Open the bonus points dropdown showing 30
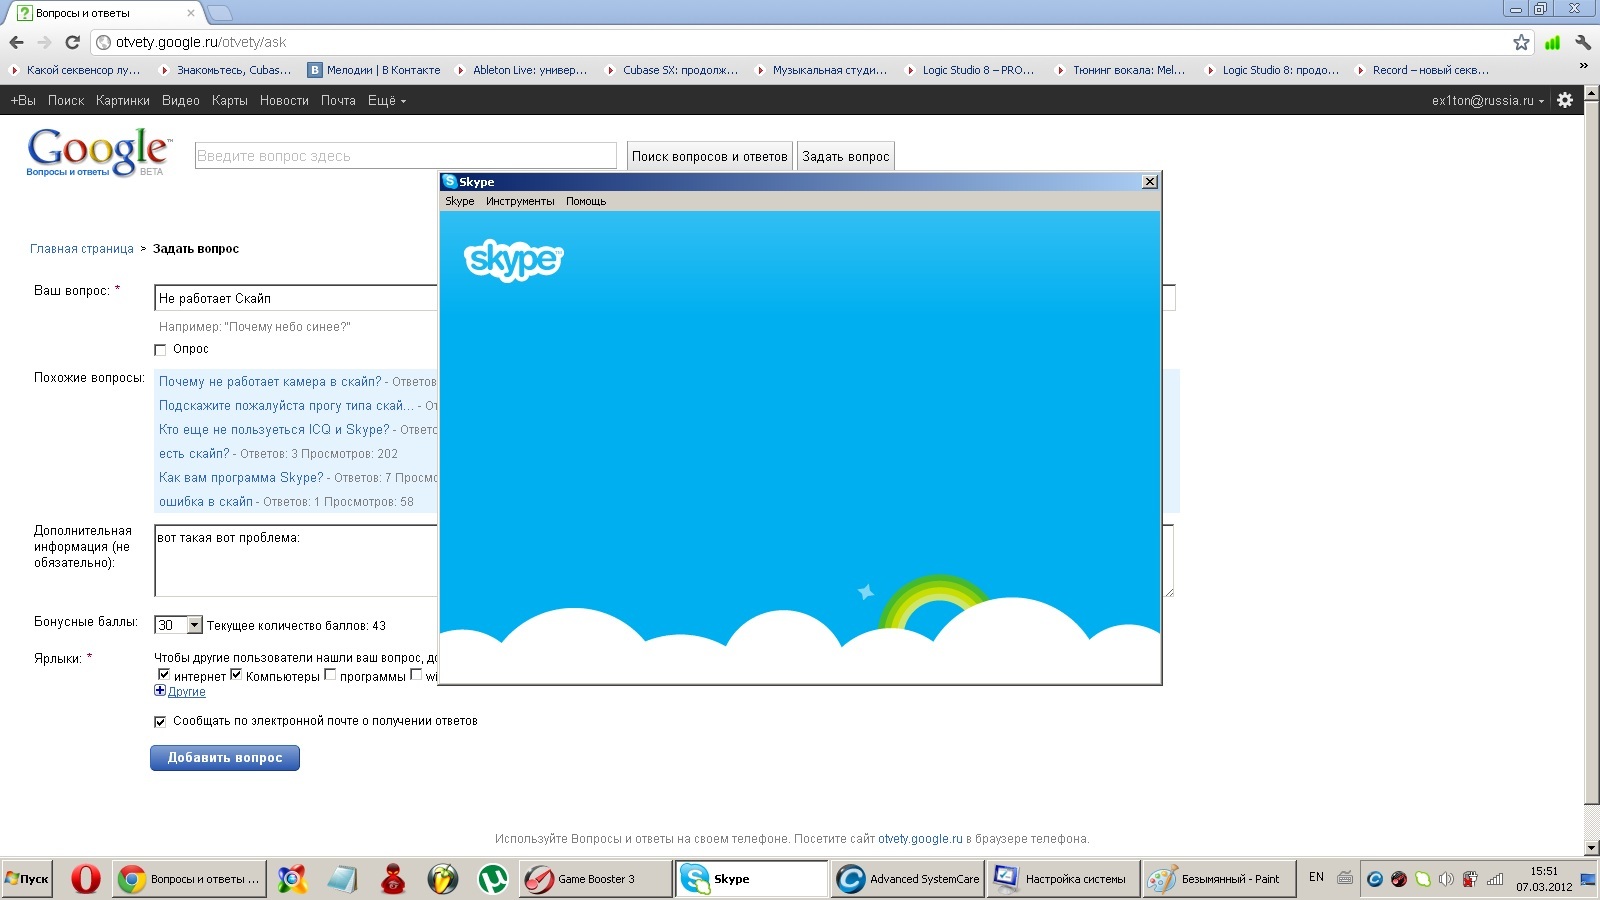Screen dimensions: 1600x900 click(x=179, y=625)
